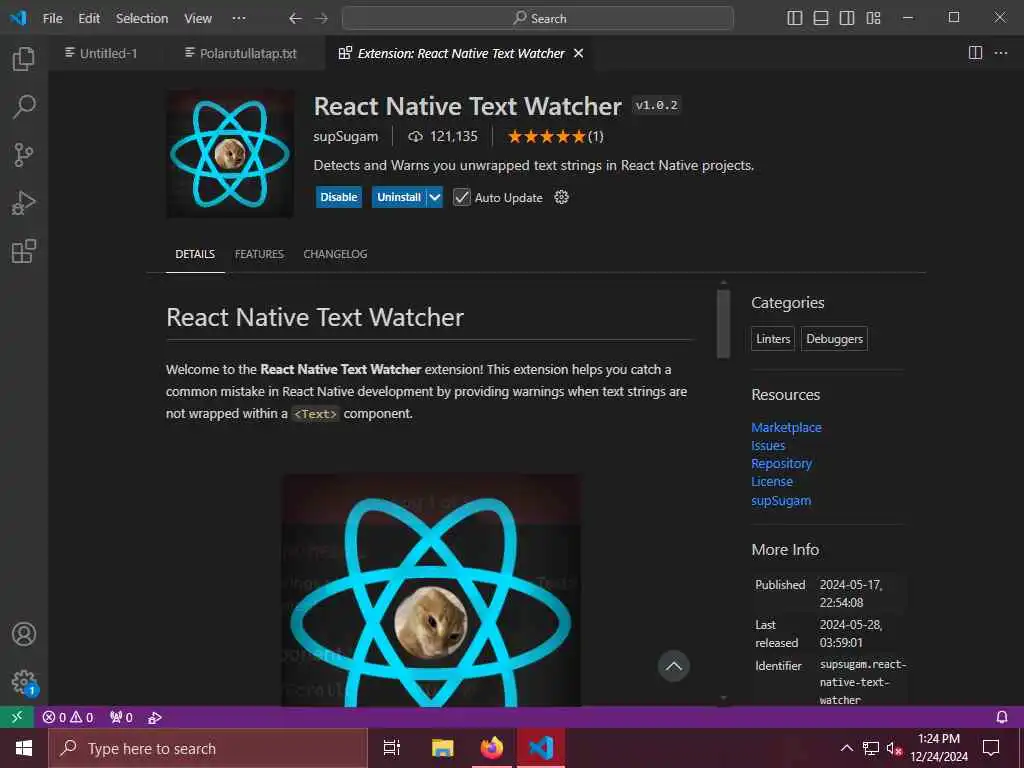Open the License resource link

tap(772, 481)
